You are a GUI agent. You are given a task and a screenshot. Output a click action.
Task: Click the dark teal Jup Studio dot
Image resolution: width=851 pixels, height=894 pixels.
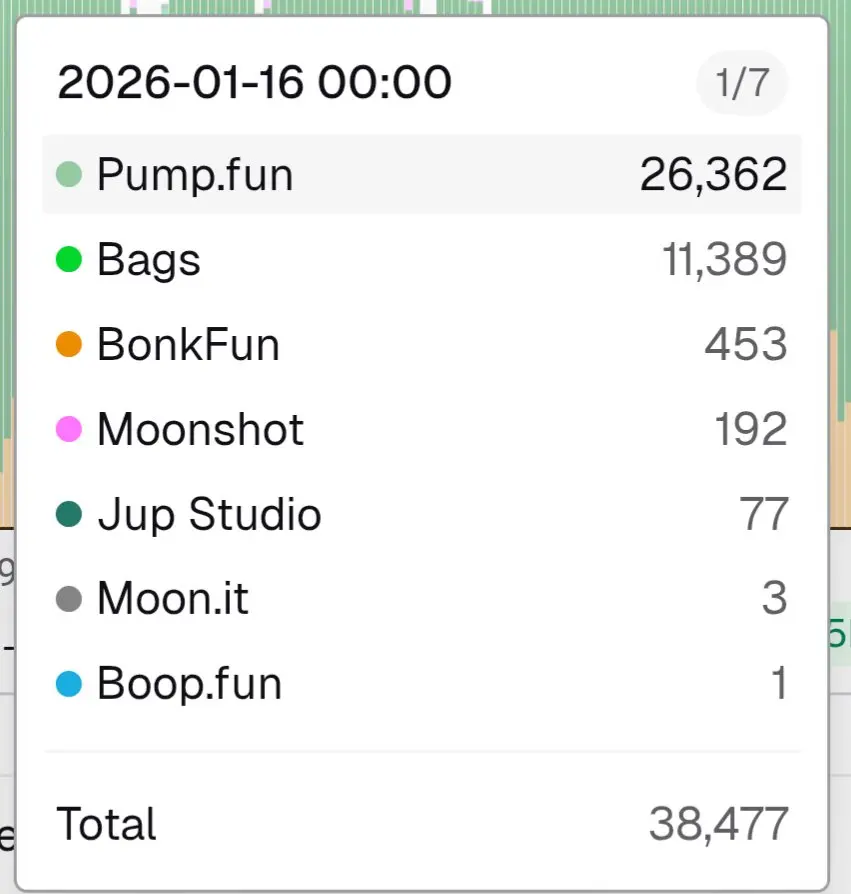pos(69,516)
